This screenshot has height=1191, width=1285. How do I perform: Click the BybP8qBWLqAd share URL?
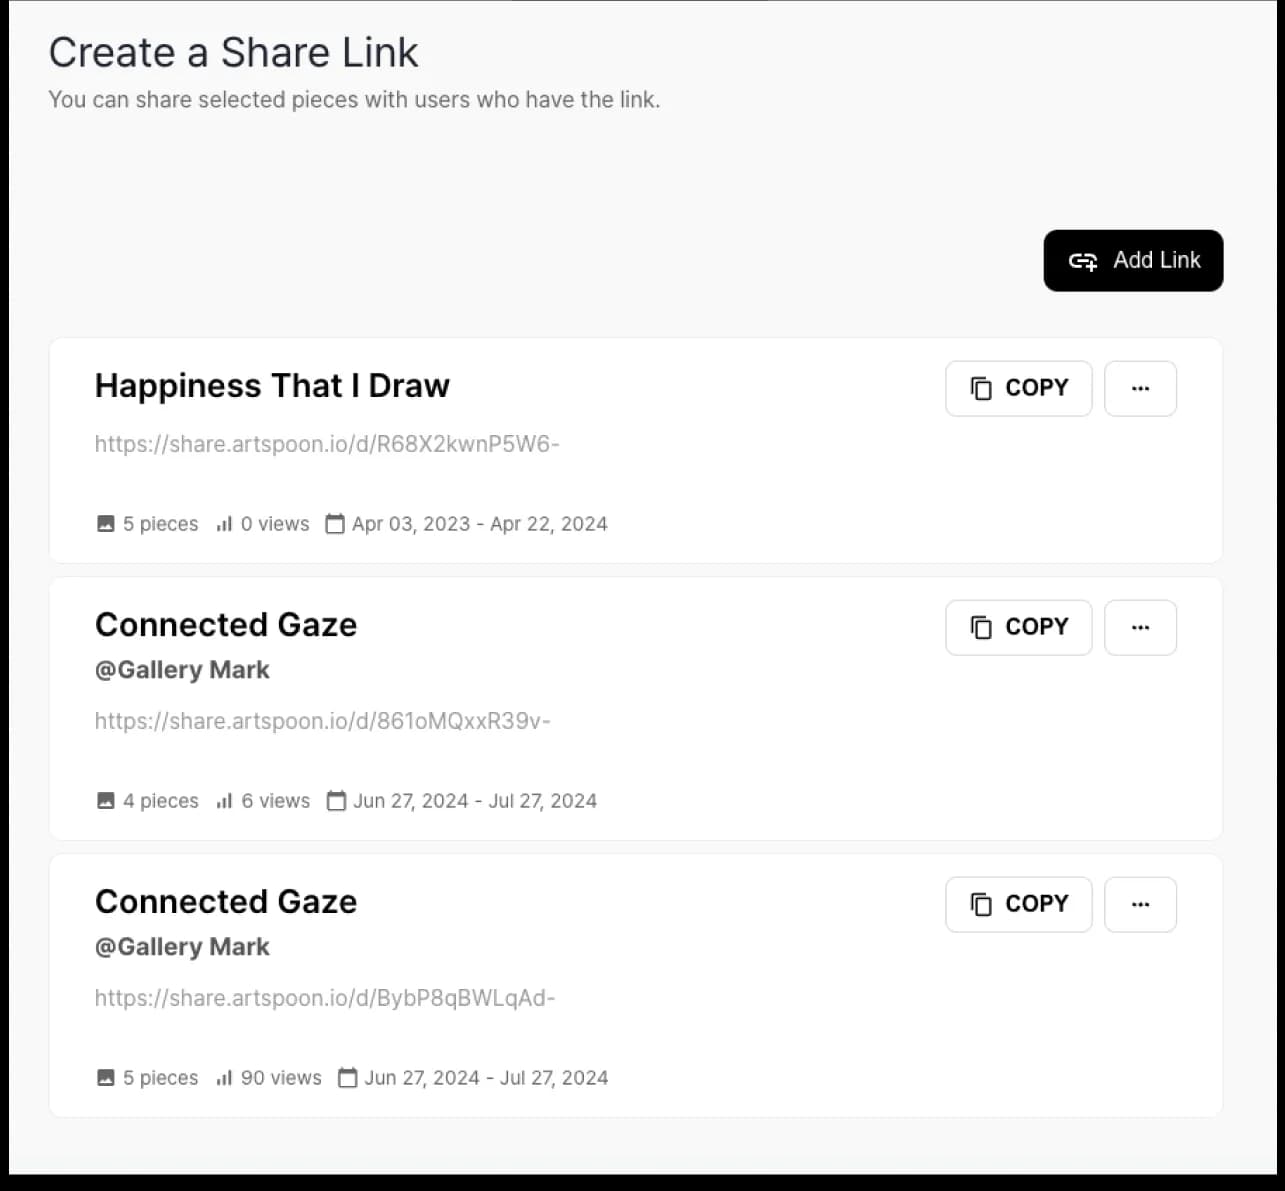(325, 998)
